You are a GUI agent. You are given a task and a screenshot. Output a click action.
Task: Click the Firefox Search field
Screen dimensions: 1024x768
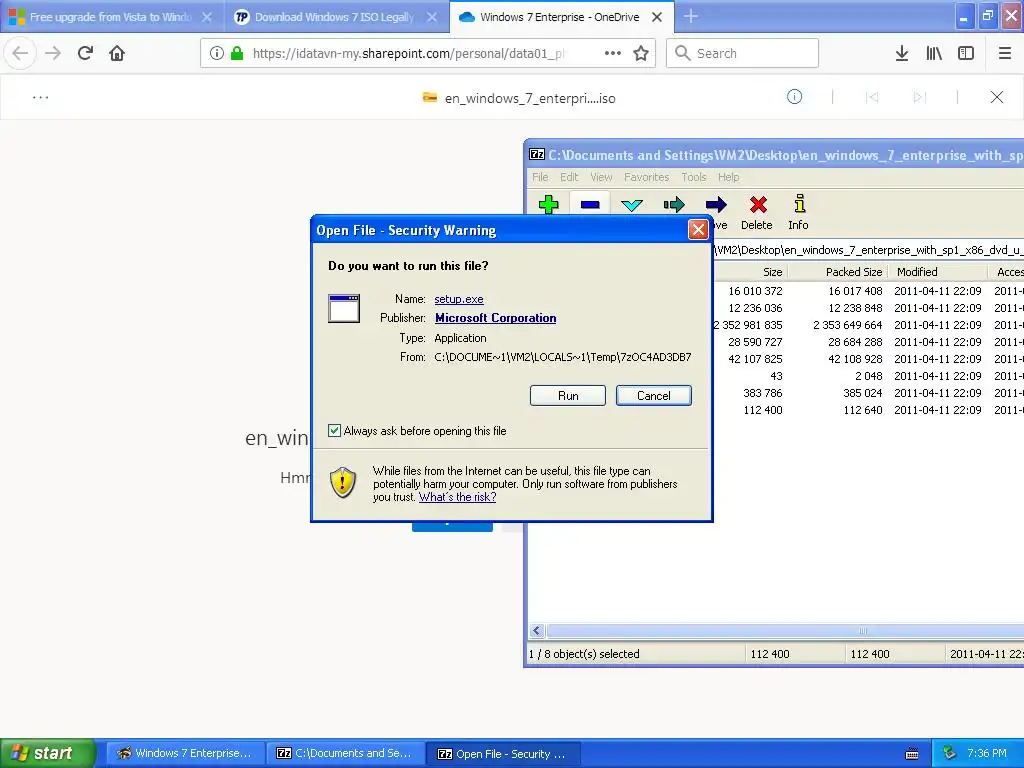[x=742, y=53]
